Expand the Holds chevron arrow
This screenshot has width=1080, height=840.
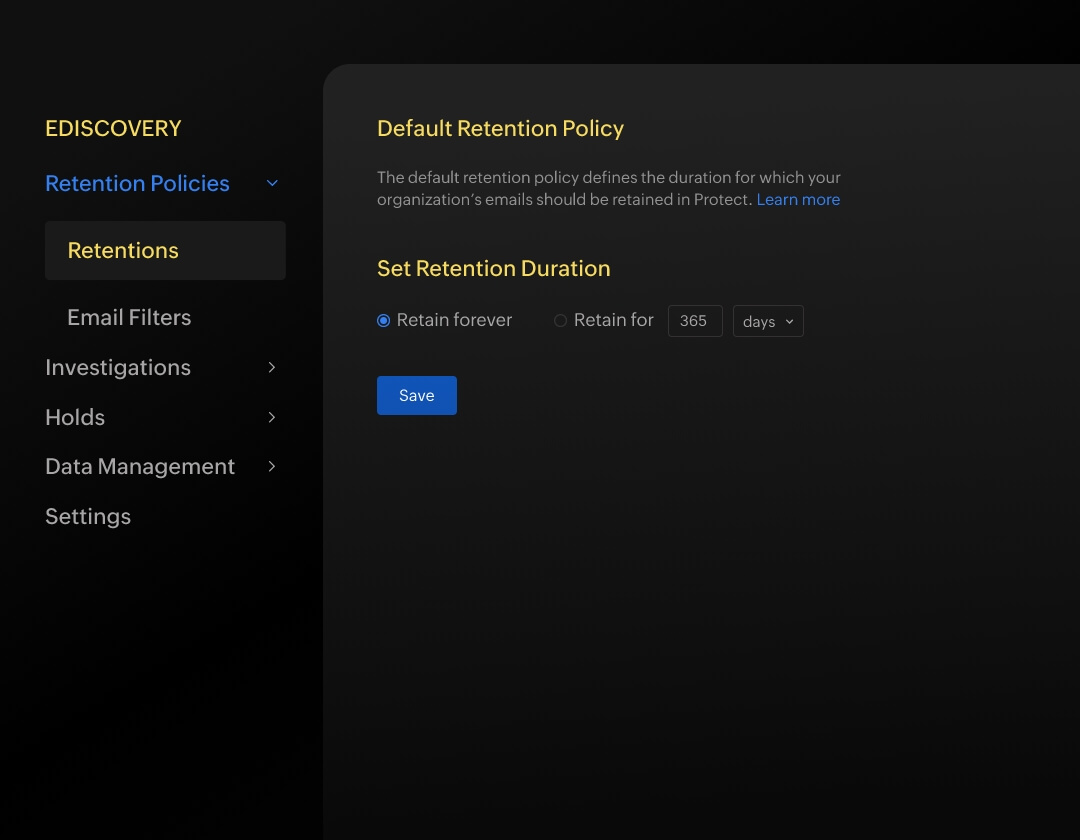click(272, 417)
